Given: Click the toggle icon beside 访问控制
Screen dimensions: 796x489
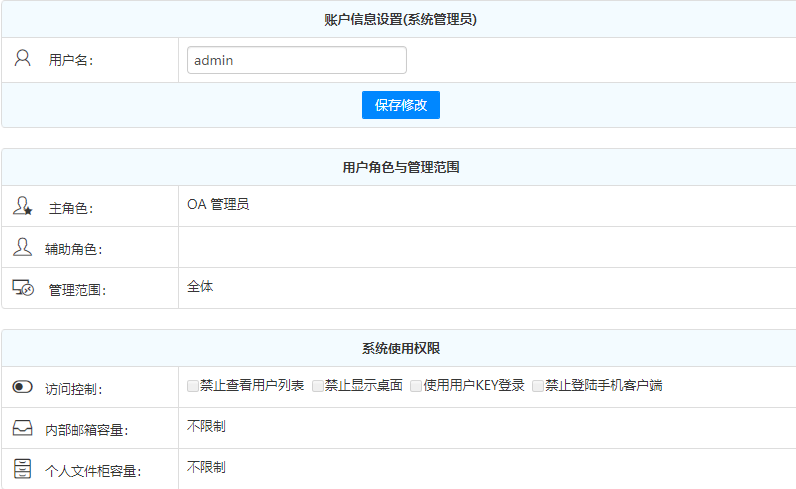Looking at the screenshot, I should coord(23,387).
